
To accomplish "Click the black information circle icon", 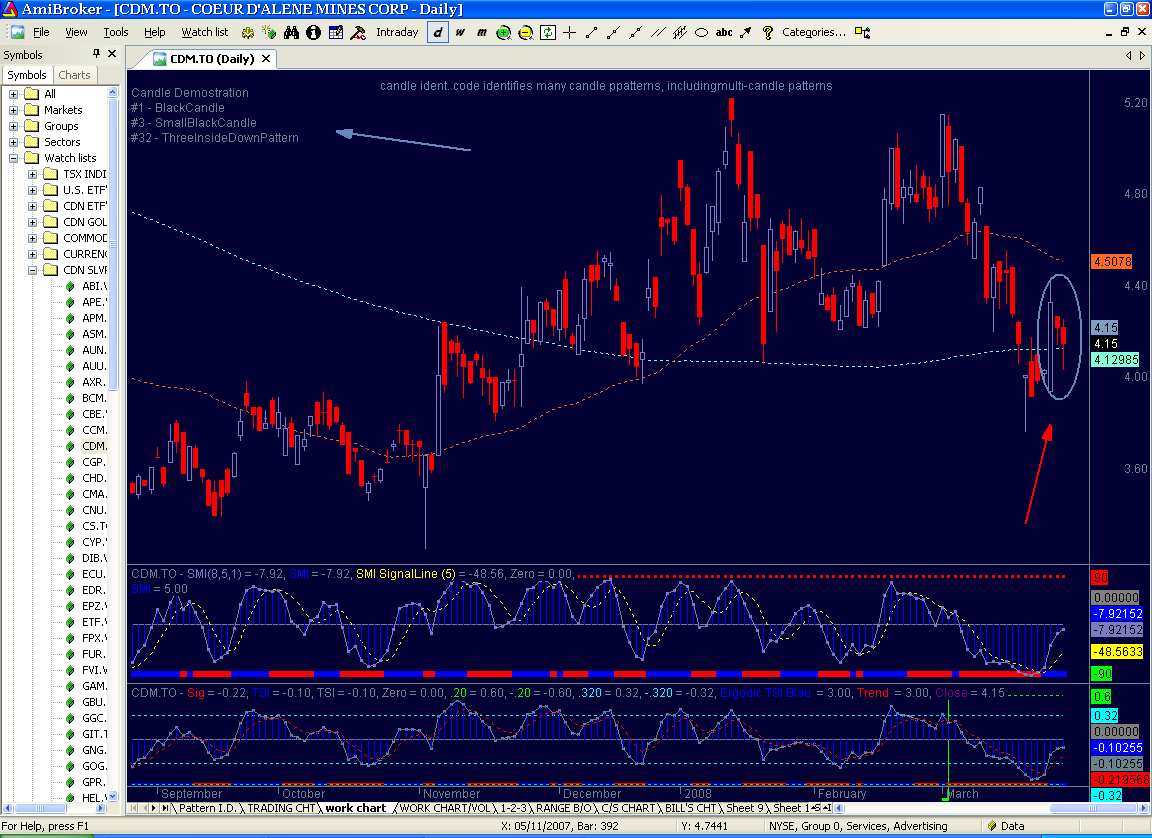I will (313, 32).
